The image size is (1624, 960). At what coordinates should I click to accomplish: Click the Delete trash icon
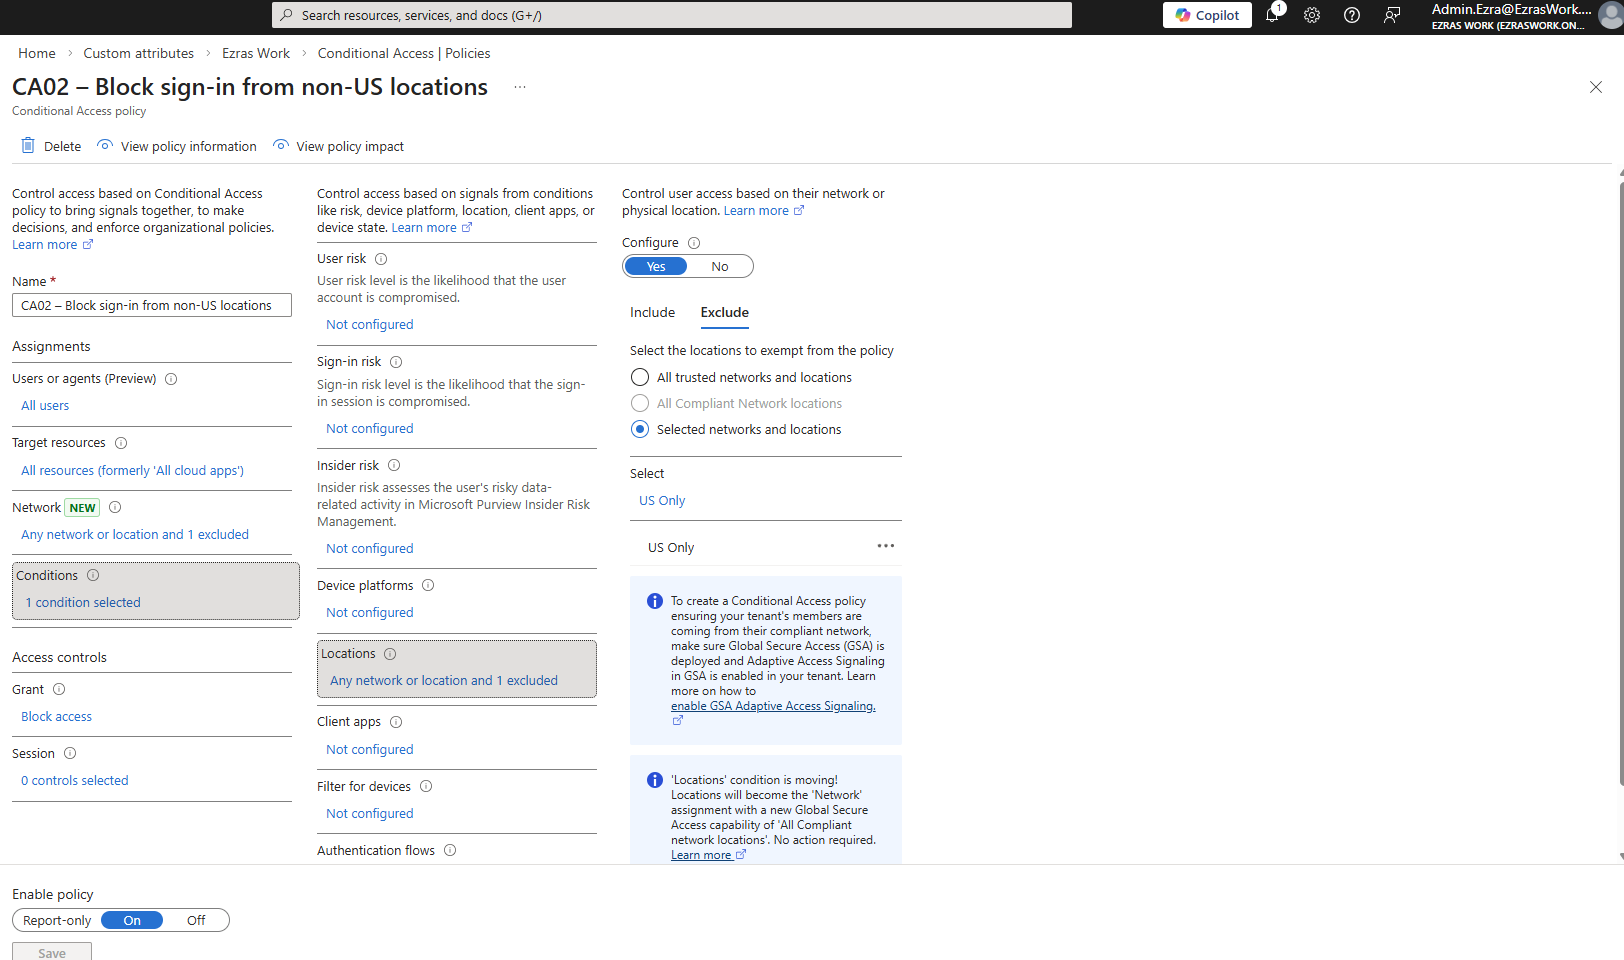pyautogui.click(x=28, y=146)
